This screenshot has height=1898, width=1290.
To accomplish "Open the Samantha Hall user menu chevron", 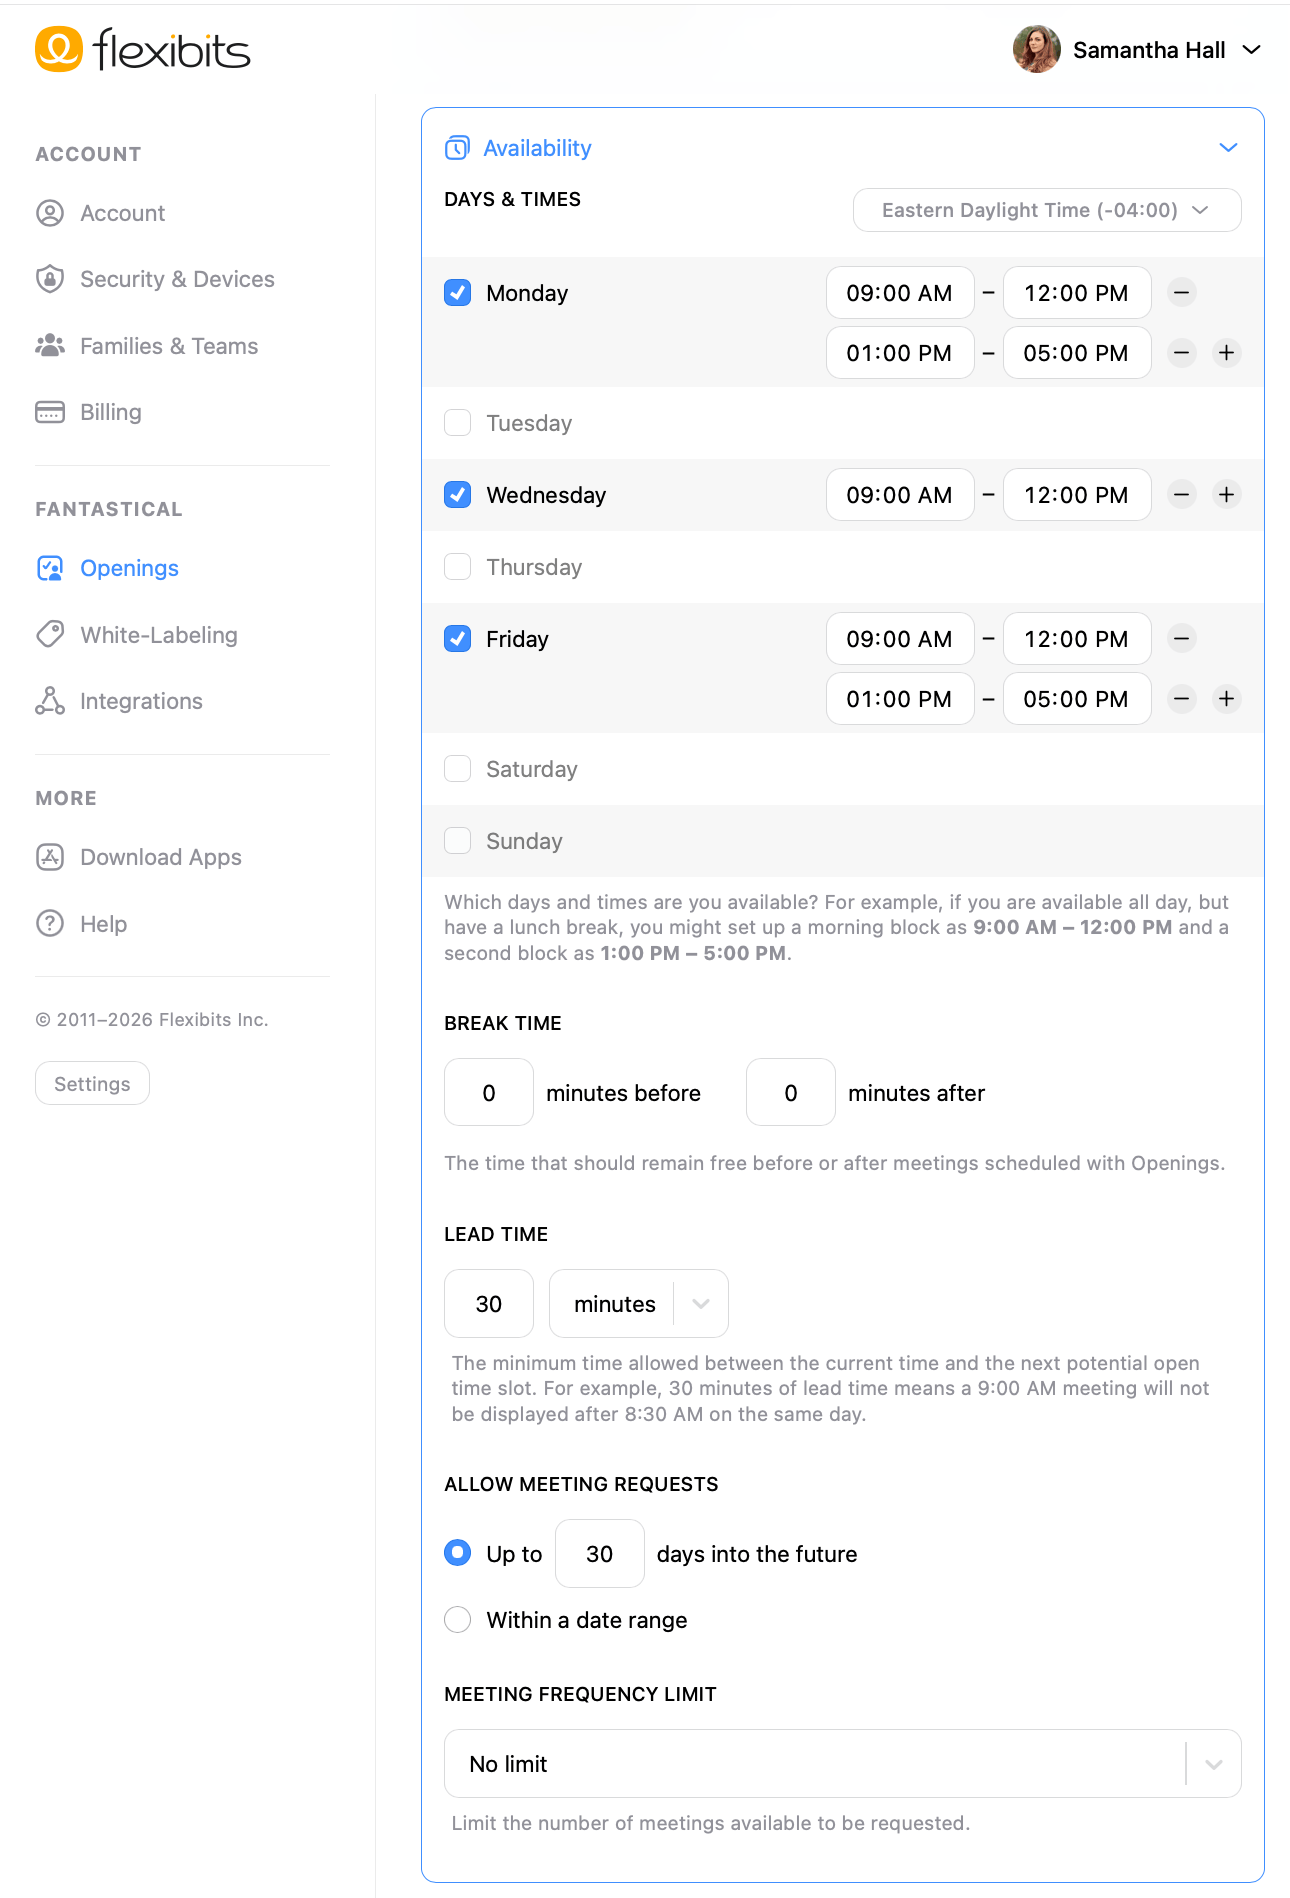I will click(x=1251, y=49).
